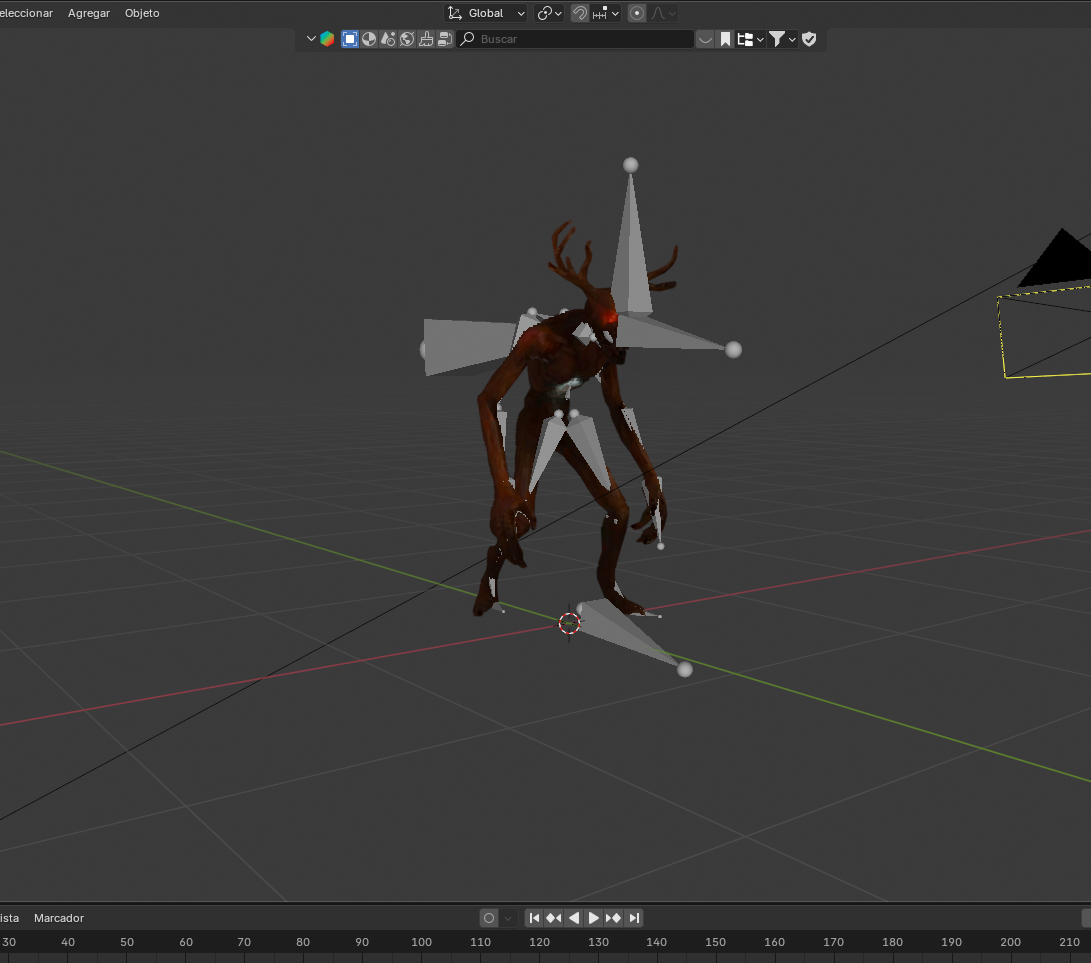Toggle the auto keying record circle

pos(489,918)
